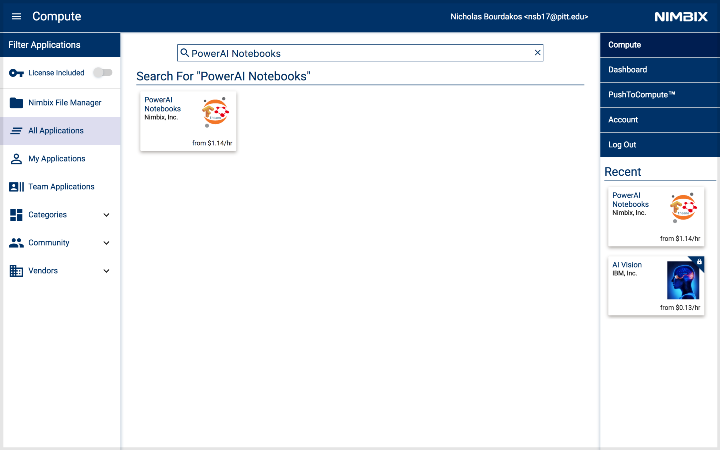Open the Vendors filter

60,271
